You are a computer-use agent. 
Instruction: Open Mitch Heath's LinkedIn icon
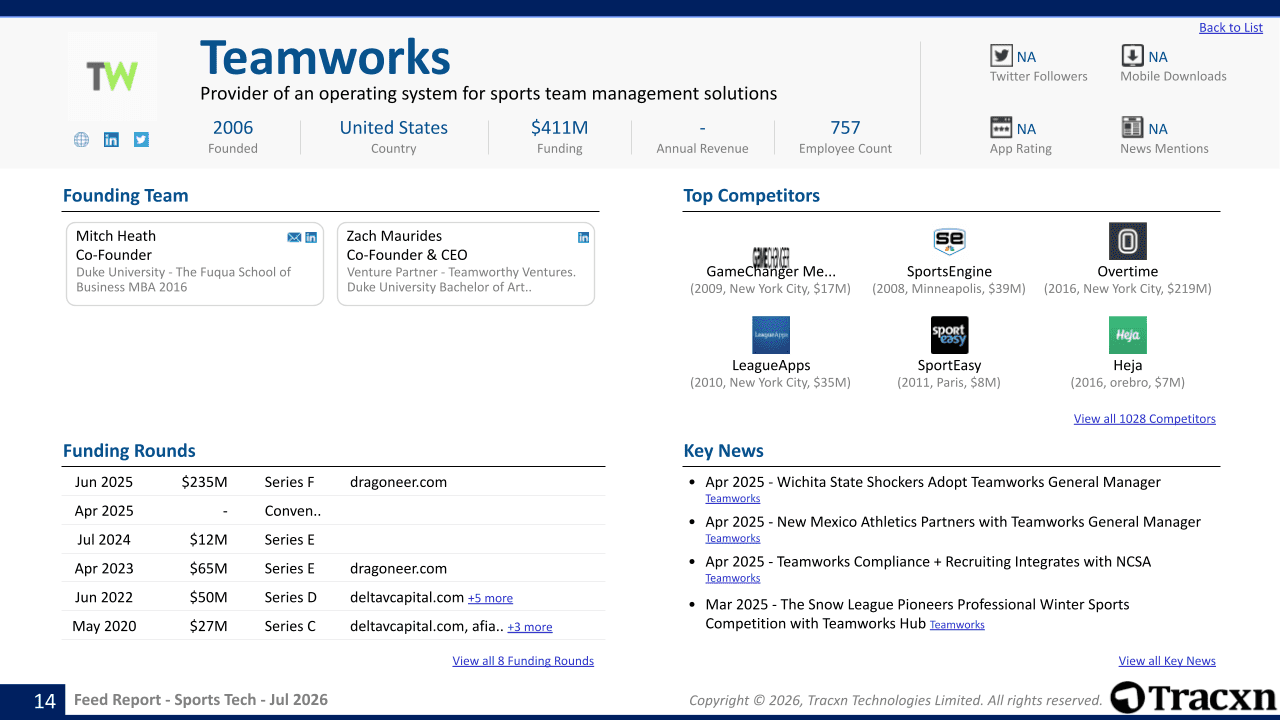[311, 237]
